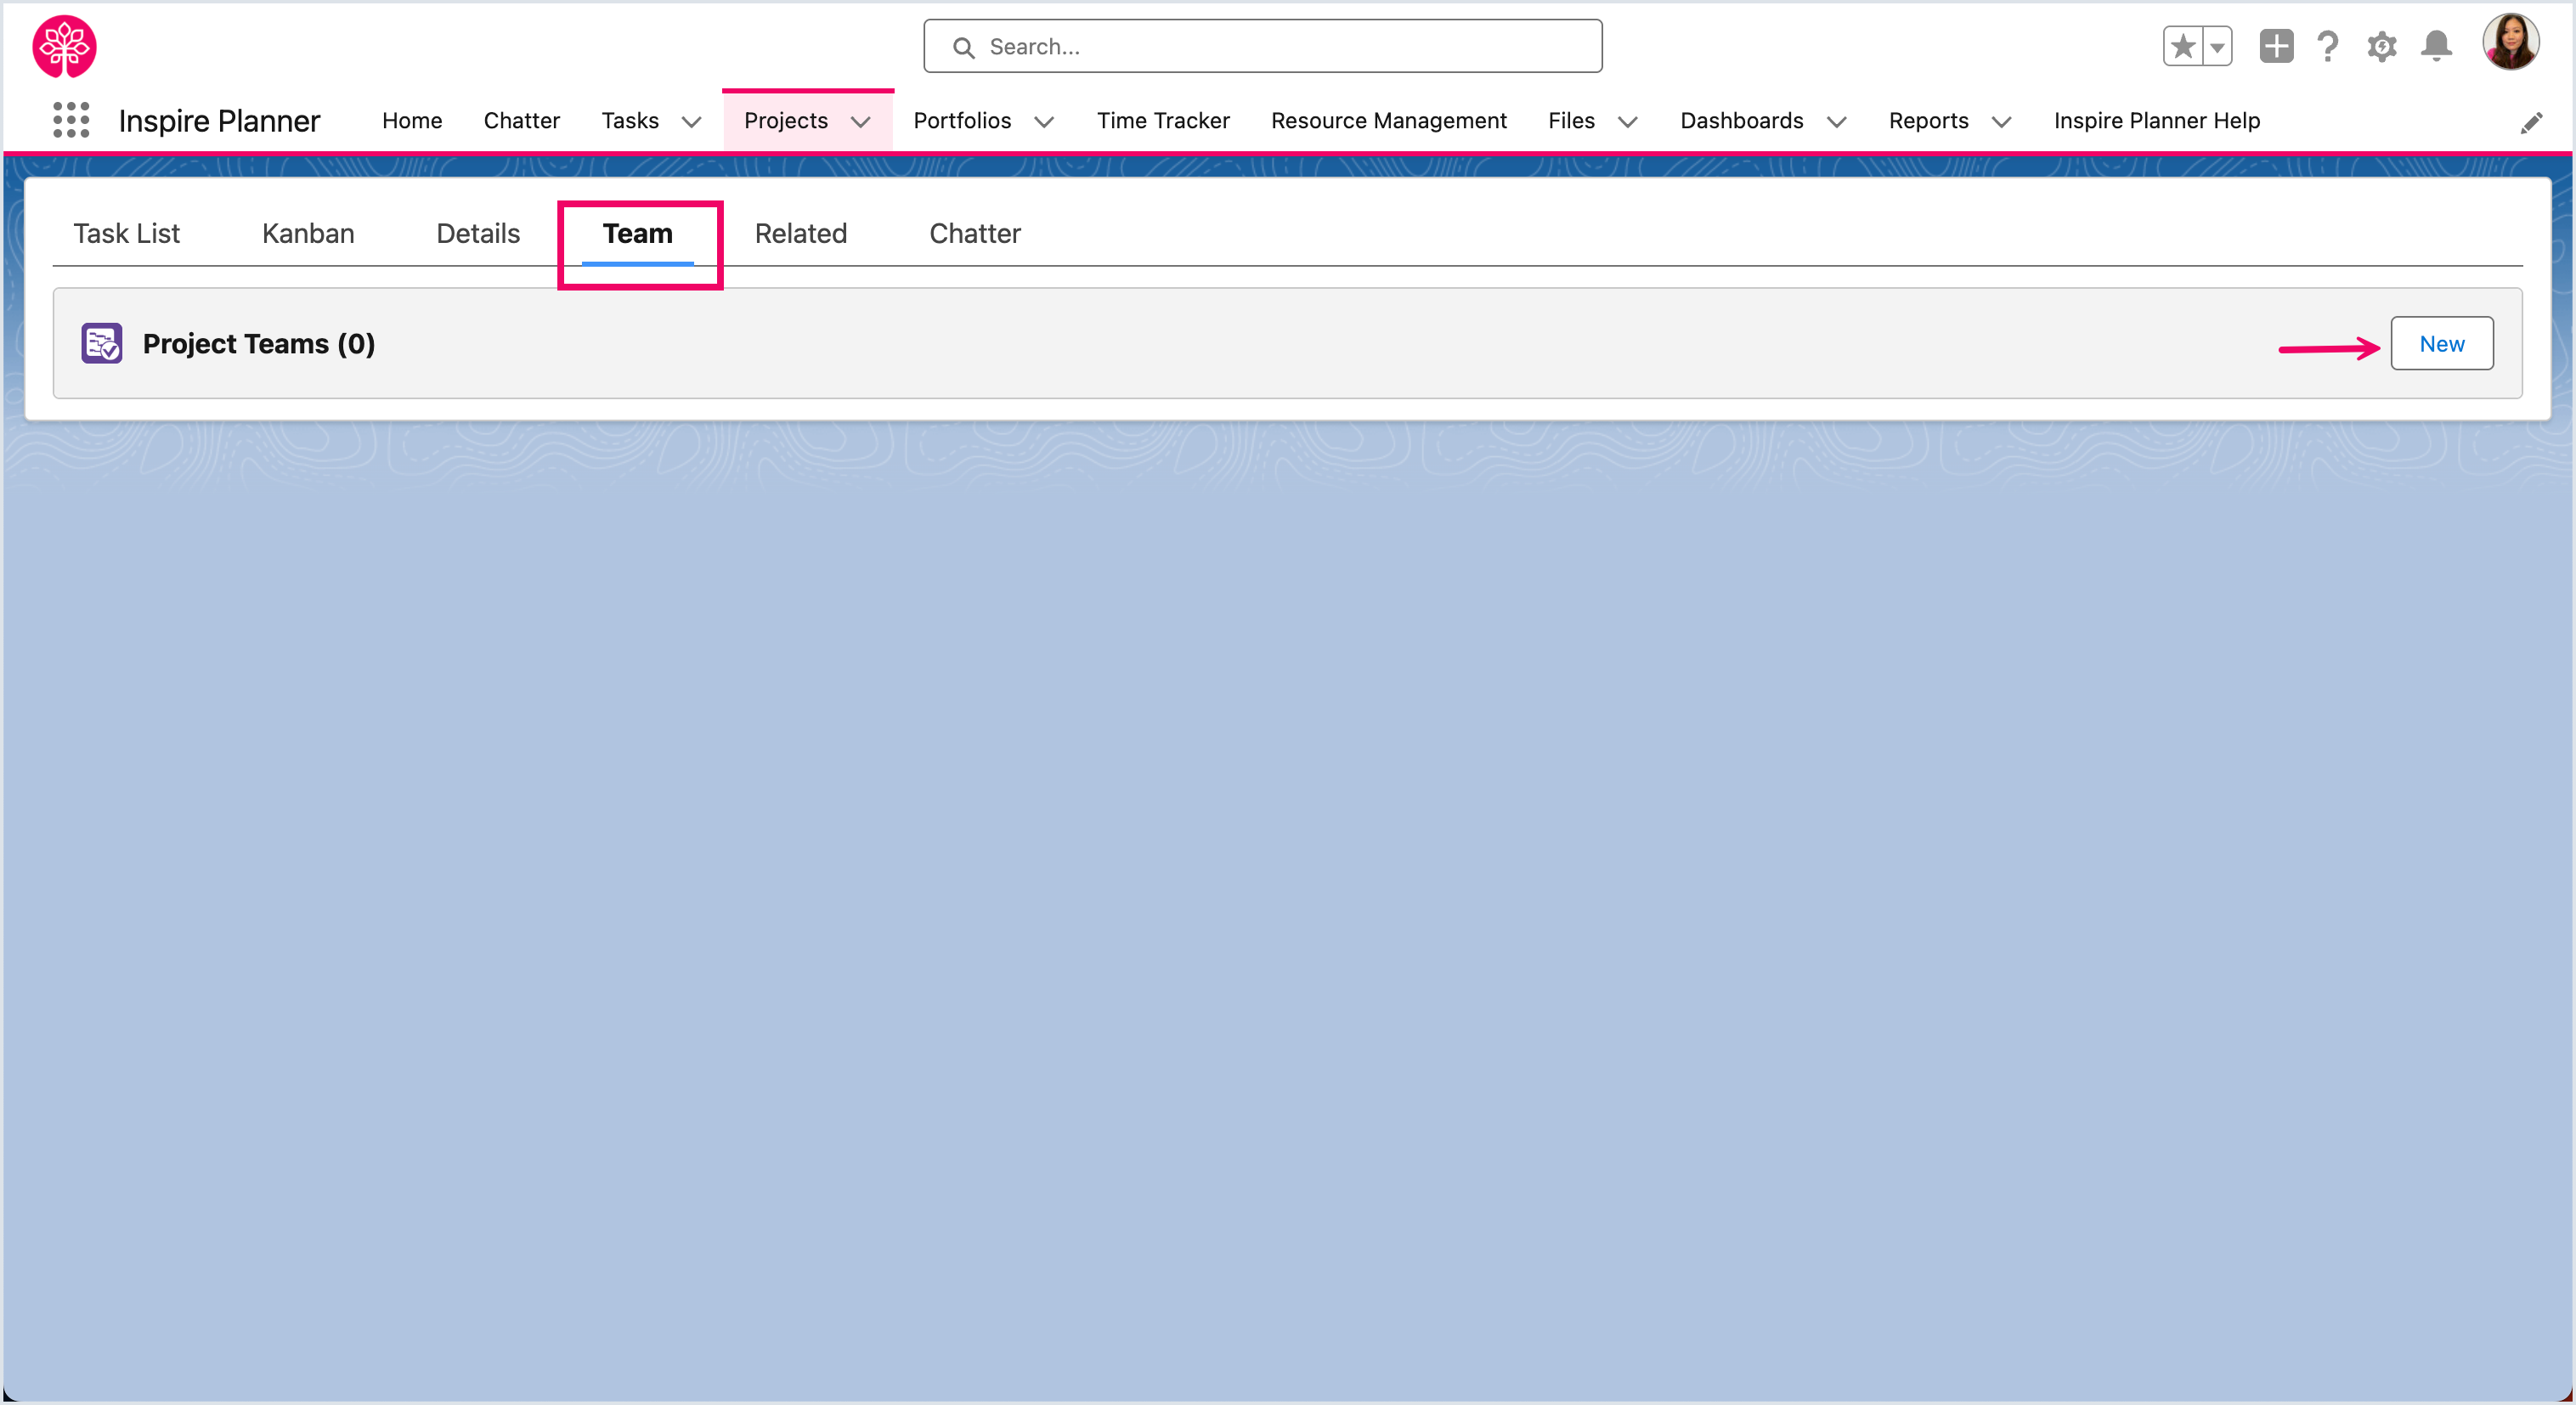This screenshot has width=2576, height=1405.
Task: Switch to the Kanban tab
Action: tap(308, 233)
